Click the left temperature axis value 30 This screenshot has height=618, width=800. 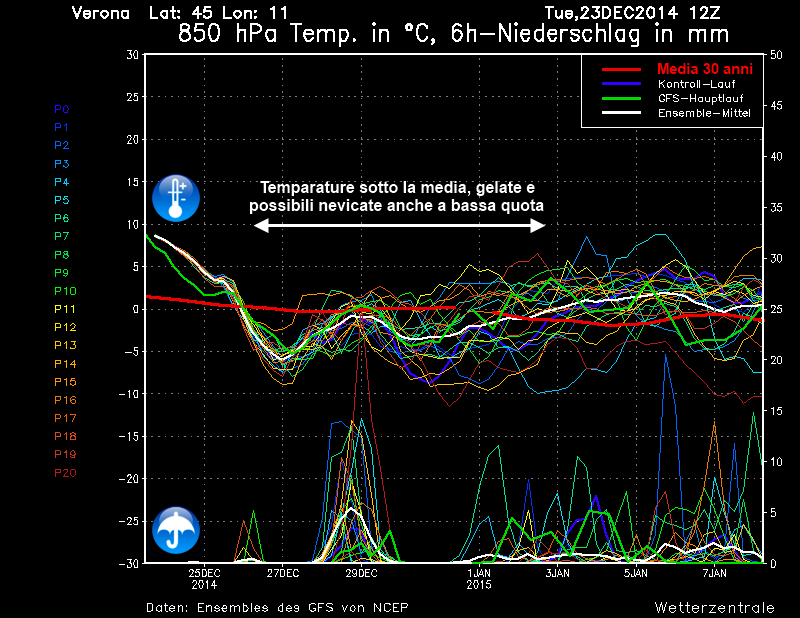[133, 55]
